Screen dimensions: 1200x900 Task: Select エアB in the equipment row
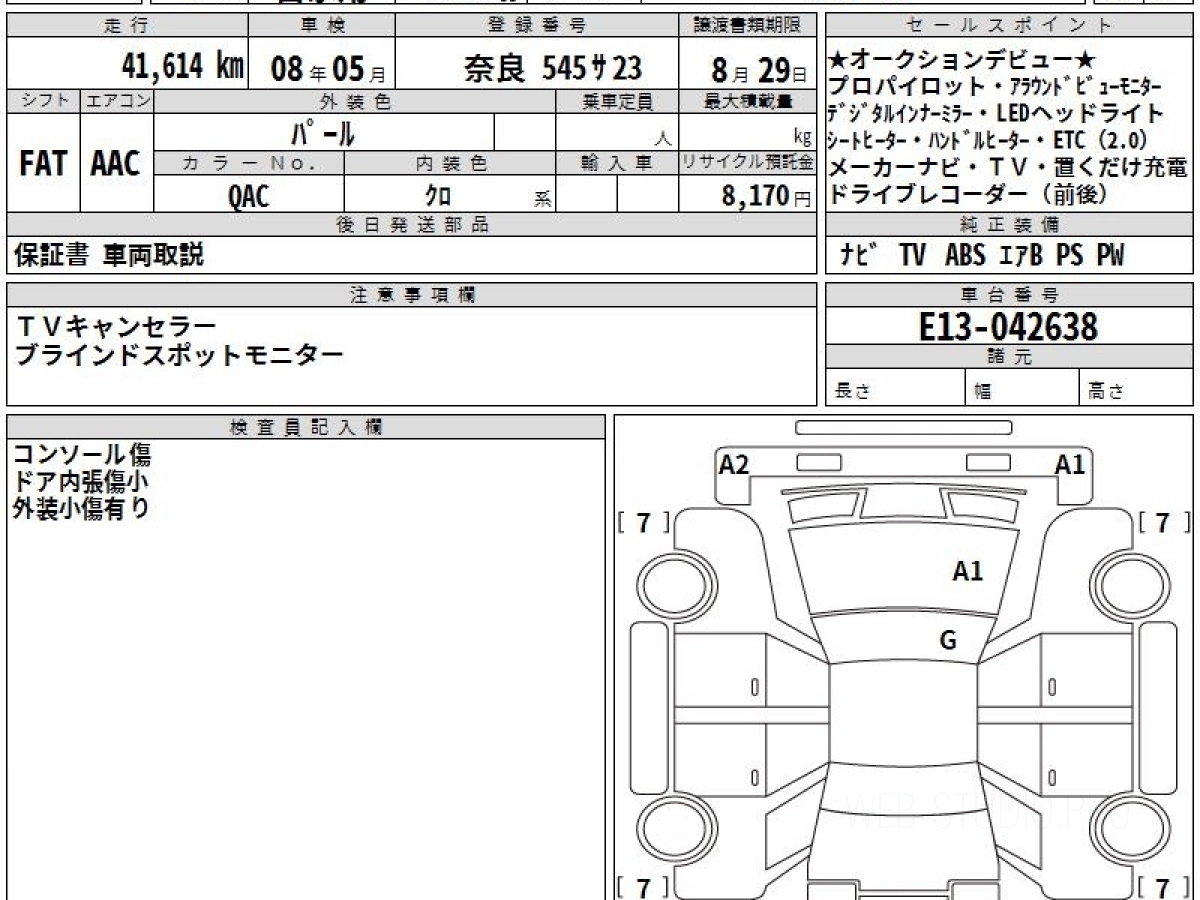point(1021,256)
